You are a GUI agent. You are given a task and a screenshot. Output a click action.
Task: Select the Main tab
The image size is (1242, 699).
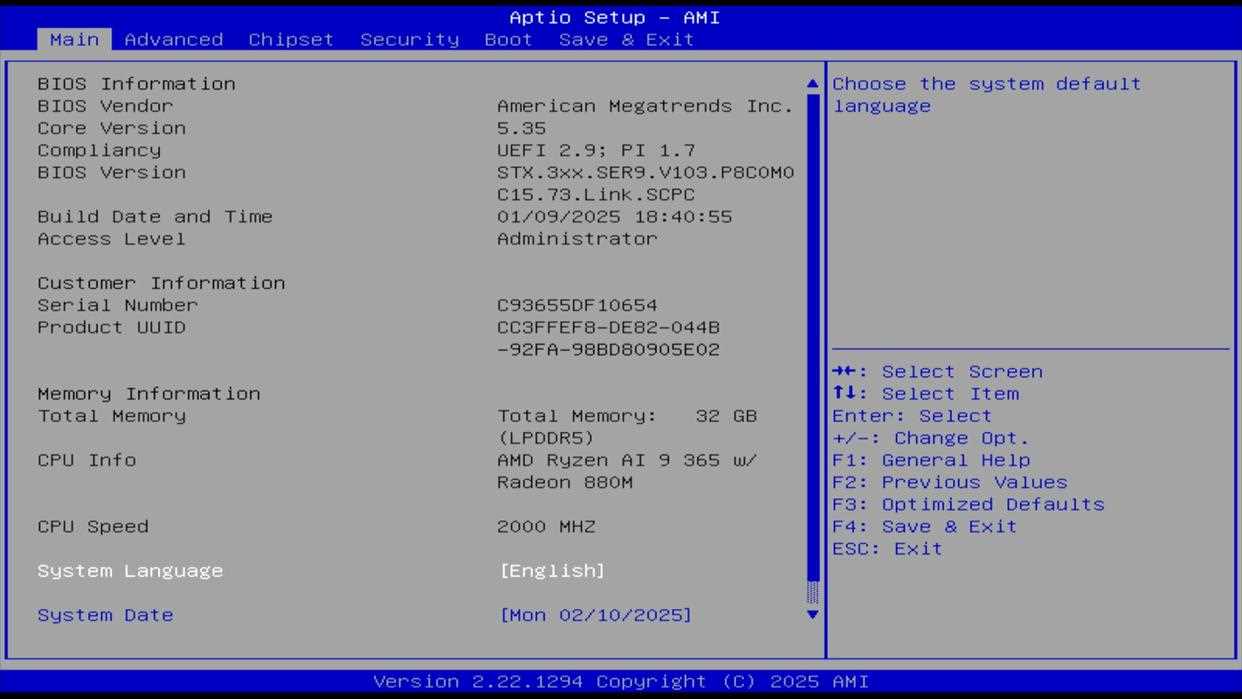74,40
